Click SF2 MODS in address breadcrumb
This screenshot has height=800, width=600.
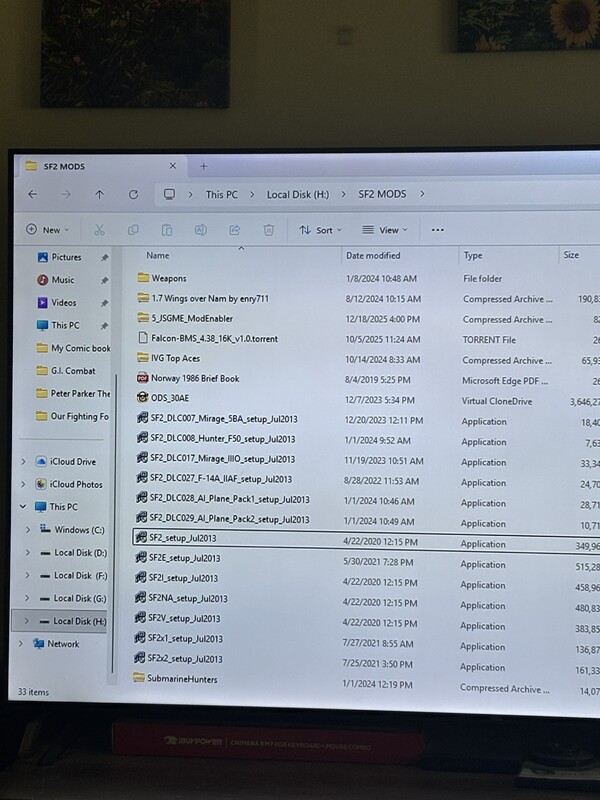click(382, 194)
